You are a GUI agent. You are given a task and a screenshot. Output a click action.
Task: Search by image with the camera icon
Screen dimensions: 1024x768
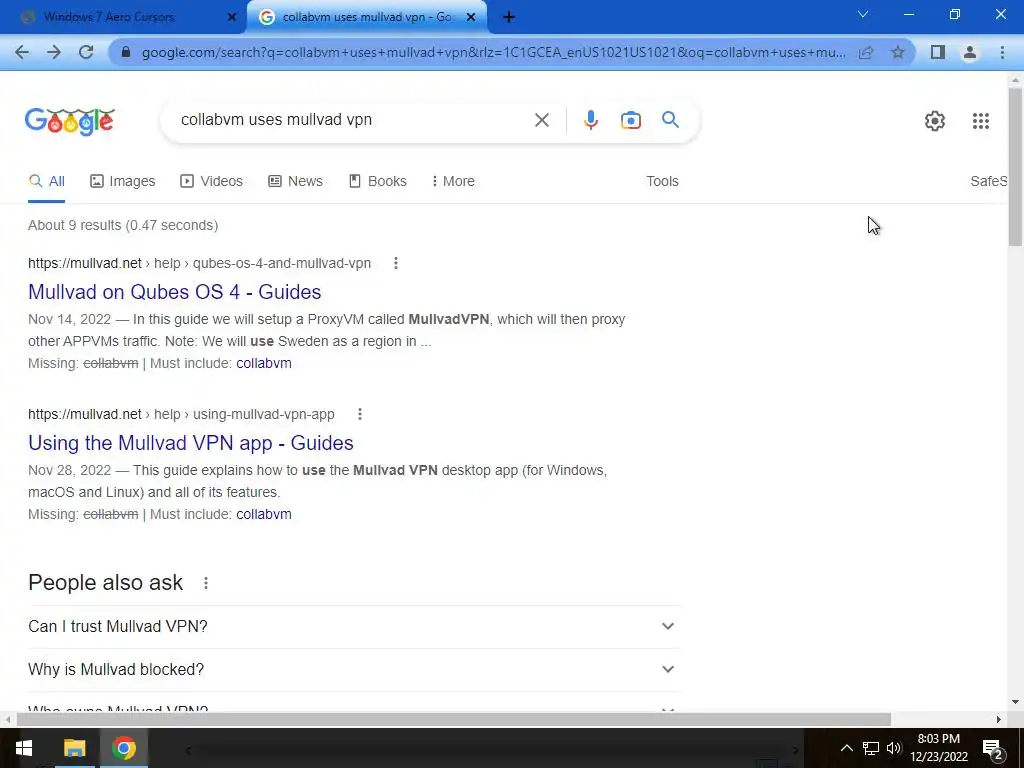[630, 120]
